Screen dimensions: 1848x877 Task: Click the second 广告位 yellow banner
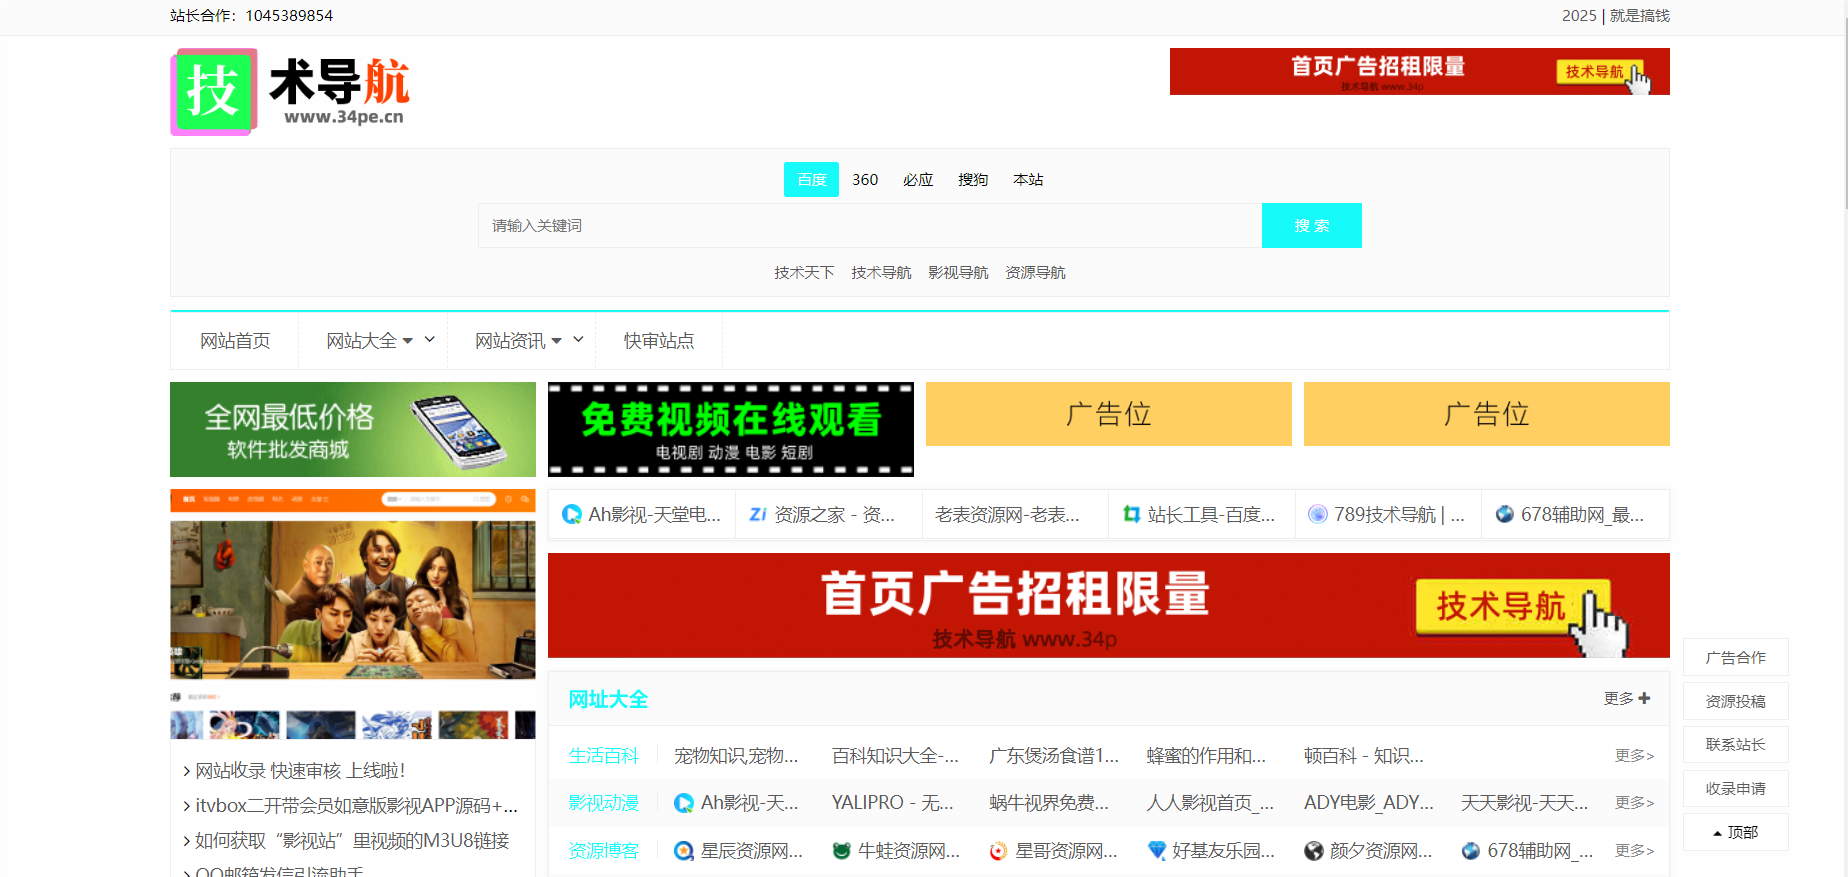(x=1487, y=414)
